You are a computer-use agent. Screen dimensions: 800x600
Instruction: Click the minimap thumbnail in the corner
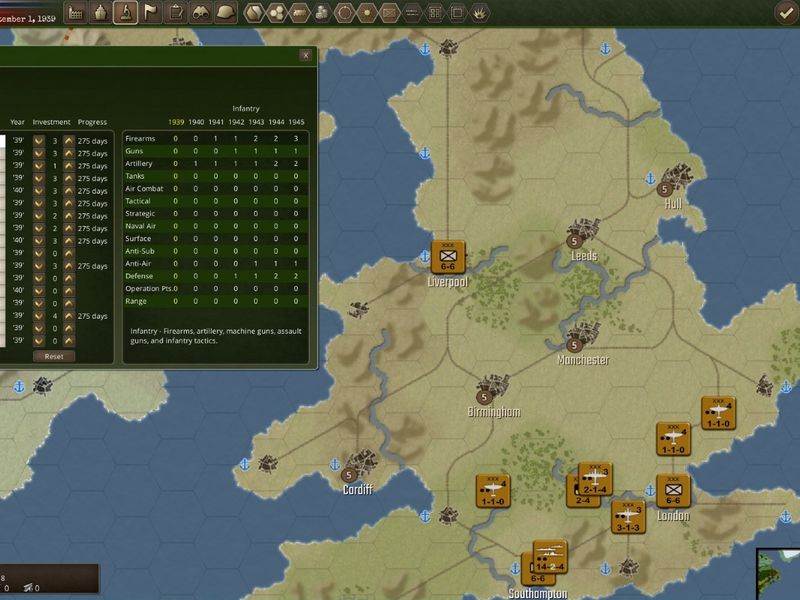coord(778,574)
